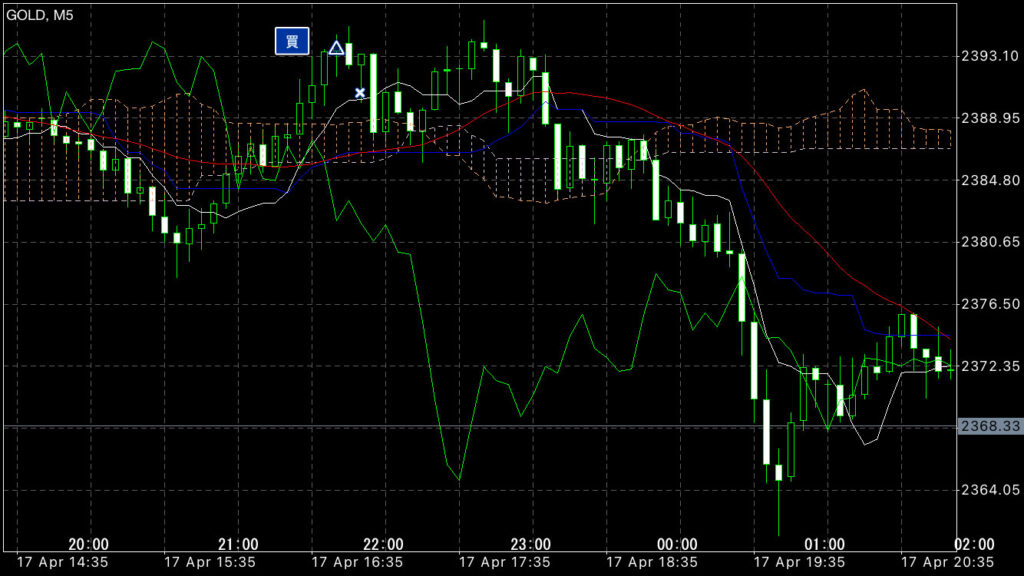Image resolution: width=1024 pixels, height=576 pixels.
Task: Click the 2388.95 price axis label
Action: pos(990,118)
